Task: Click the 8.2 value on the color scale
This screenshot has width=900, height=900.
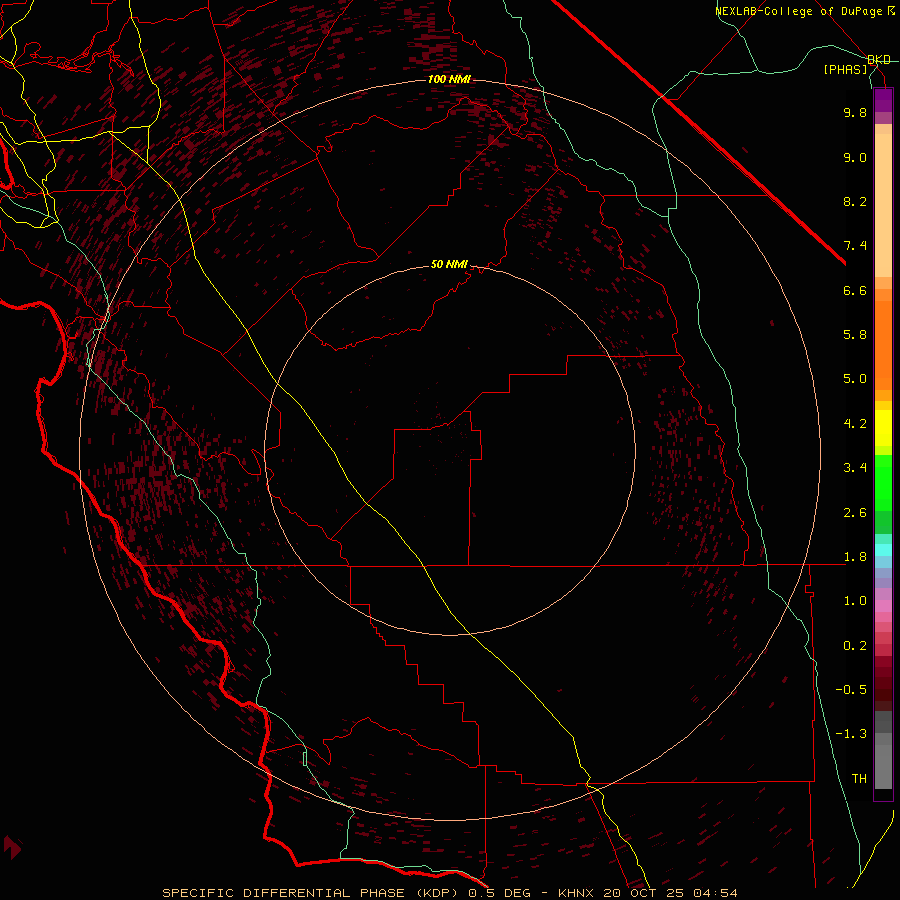Action: pos(855,201)
